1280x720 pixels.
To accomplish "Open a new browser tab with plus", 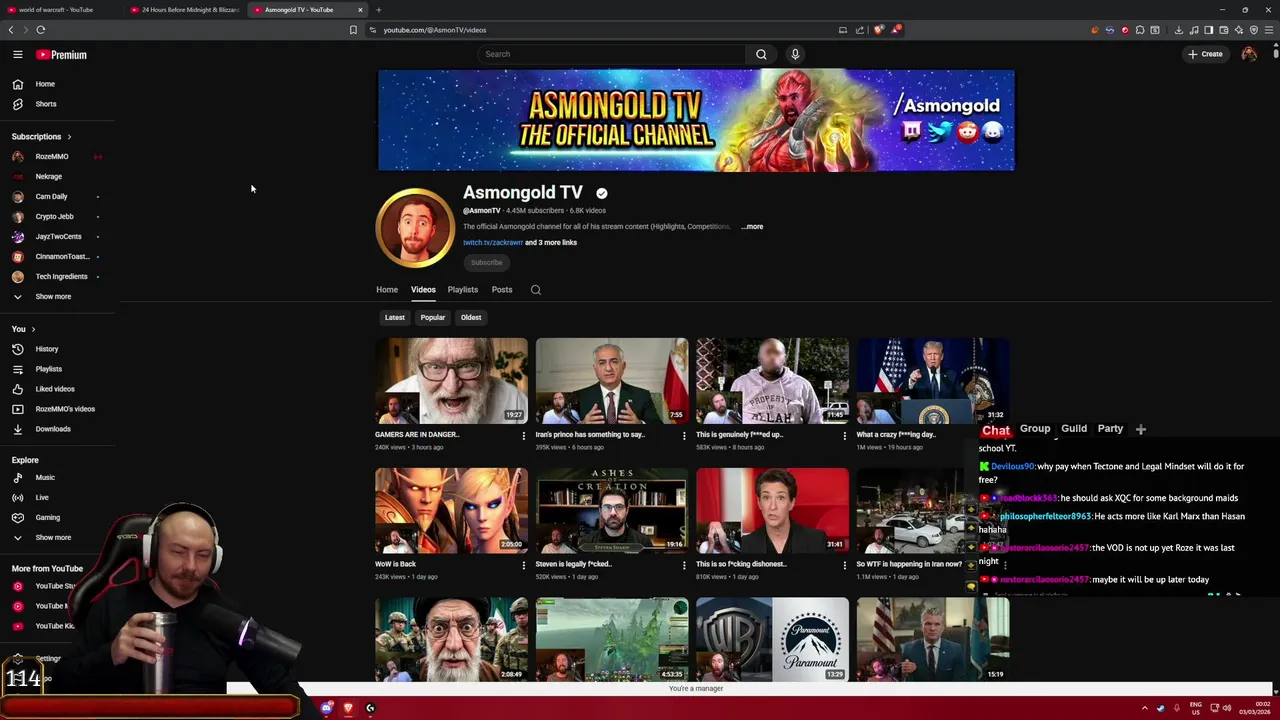I will point(378,10).
